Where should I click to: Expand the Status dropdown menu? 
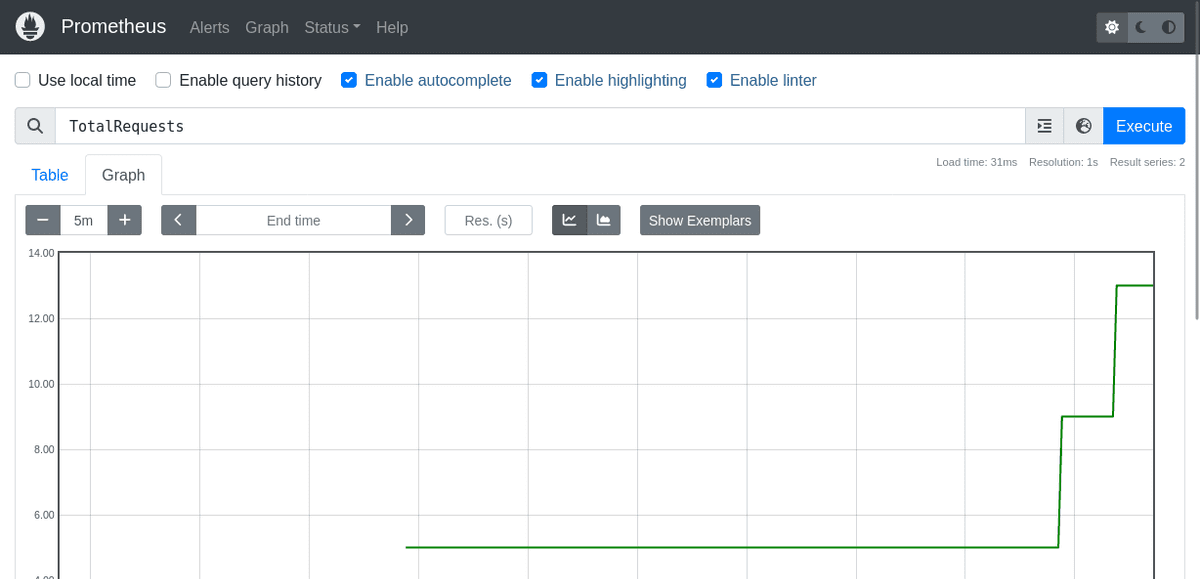point(332,27)
